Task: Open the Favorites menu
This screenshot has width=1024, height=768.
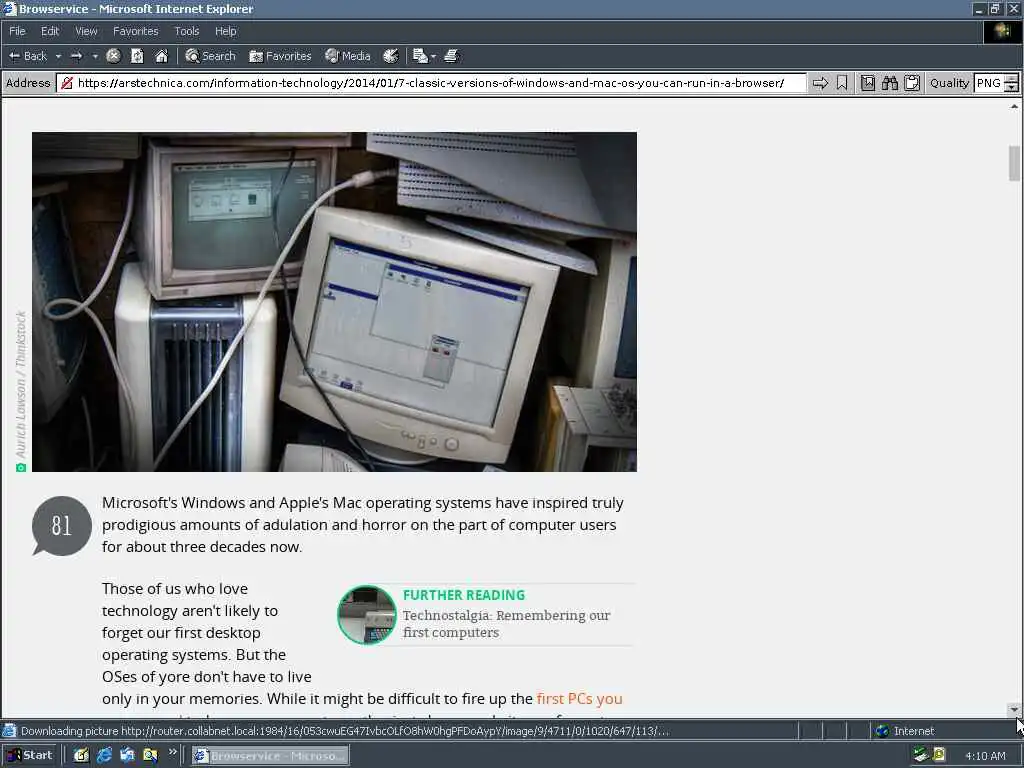Action: pos(135,31)
